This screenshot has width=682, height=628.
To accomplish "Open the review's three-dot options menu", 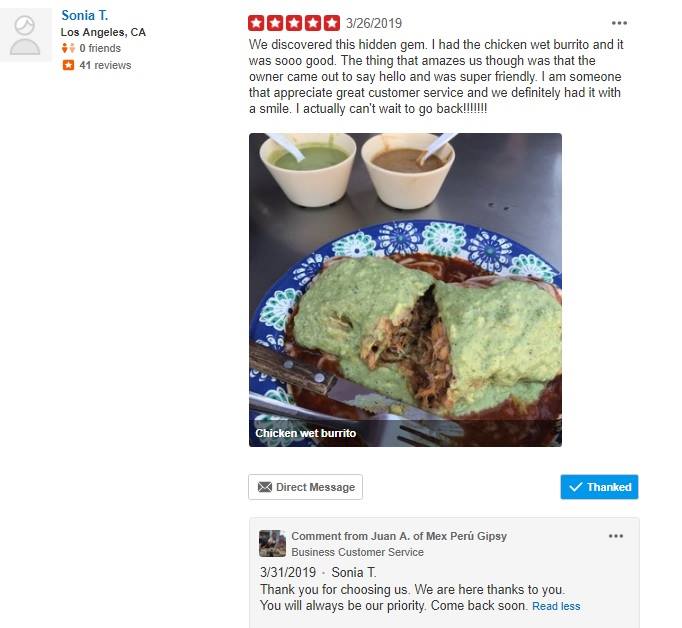I will (x=619, y=23).
